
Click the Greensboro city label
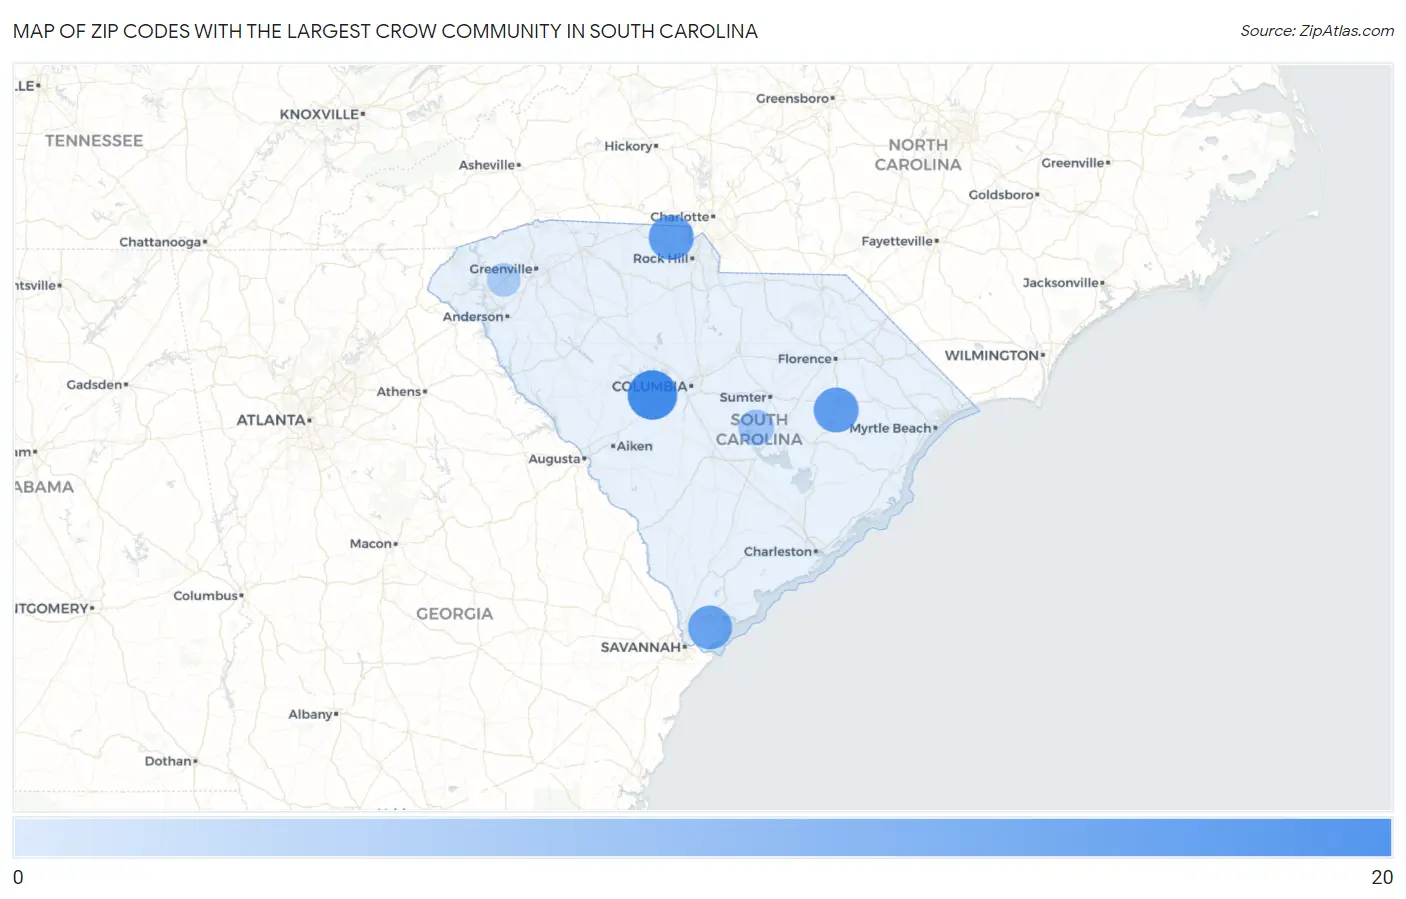pyautogui.click(x=794, y=98)
